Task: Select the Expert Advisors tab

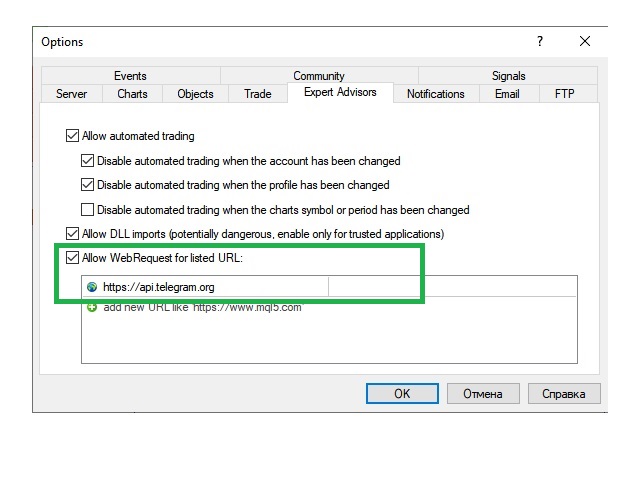Action: (x=340, y=93)
